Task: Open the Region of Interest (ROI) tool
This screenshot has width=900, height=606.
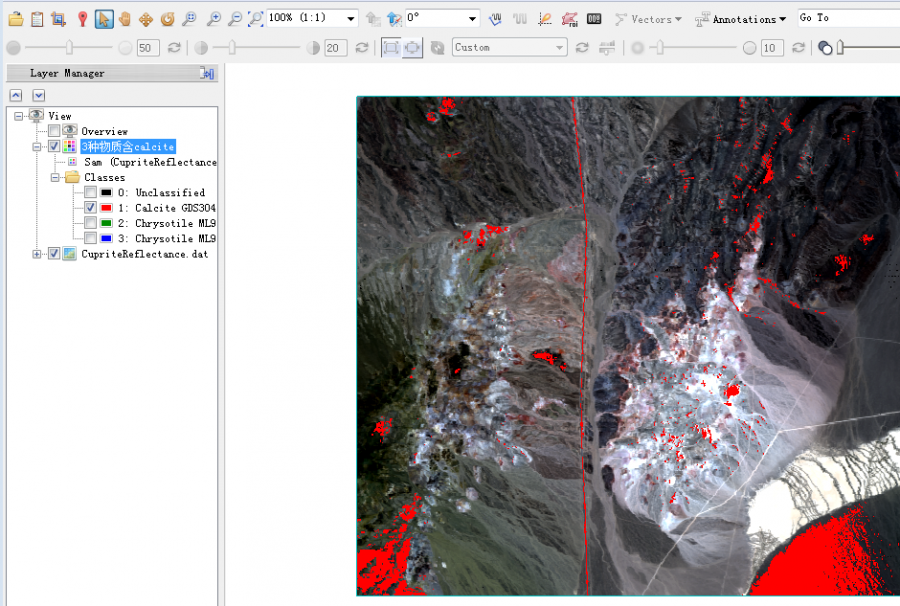Action: (569, 19)
